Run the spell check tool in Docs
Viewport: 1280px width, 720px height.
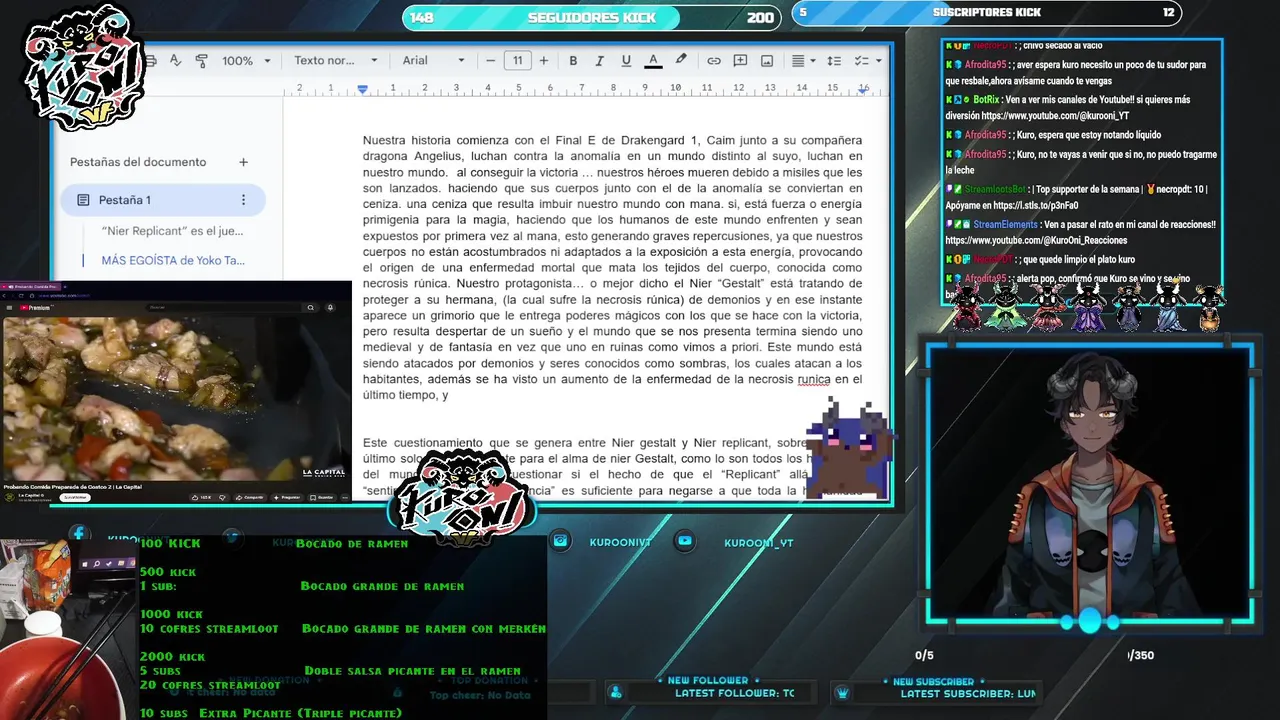(175, 60)
